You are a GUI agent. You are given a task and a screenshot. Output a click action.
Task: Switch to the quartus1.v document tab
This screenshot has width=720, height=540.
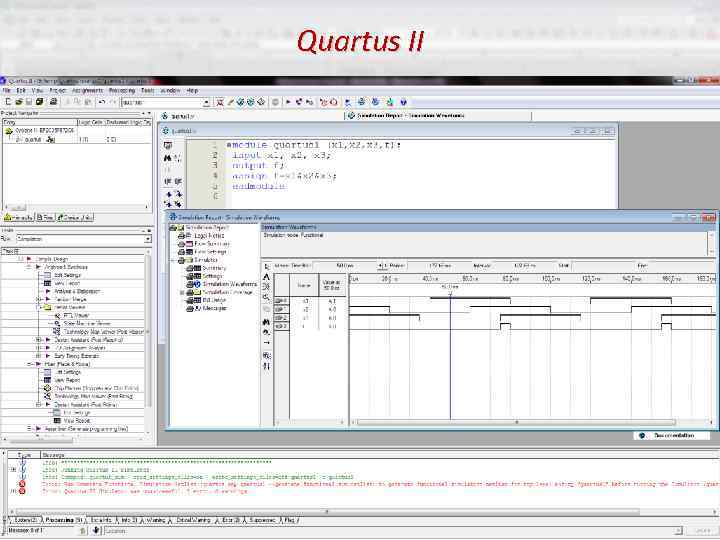point(179,116)
